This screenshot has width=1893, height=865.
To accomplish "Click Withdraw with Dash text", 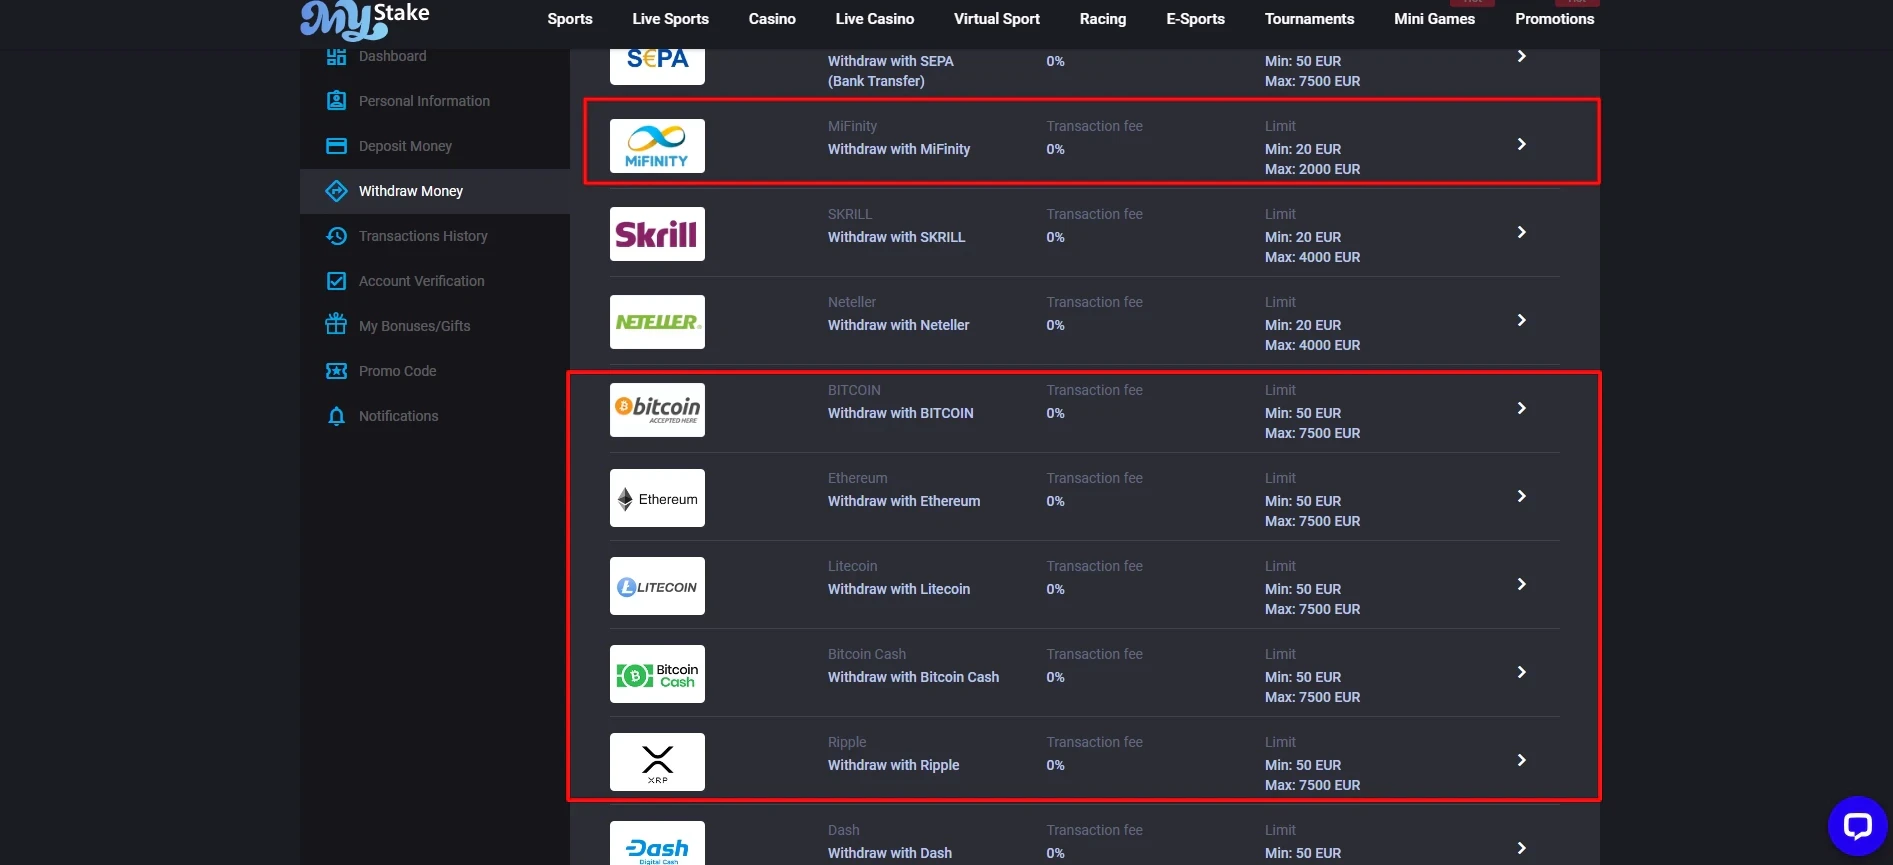I will click(889, 853).
